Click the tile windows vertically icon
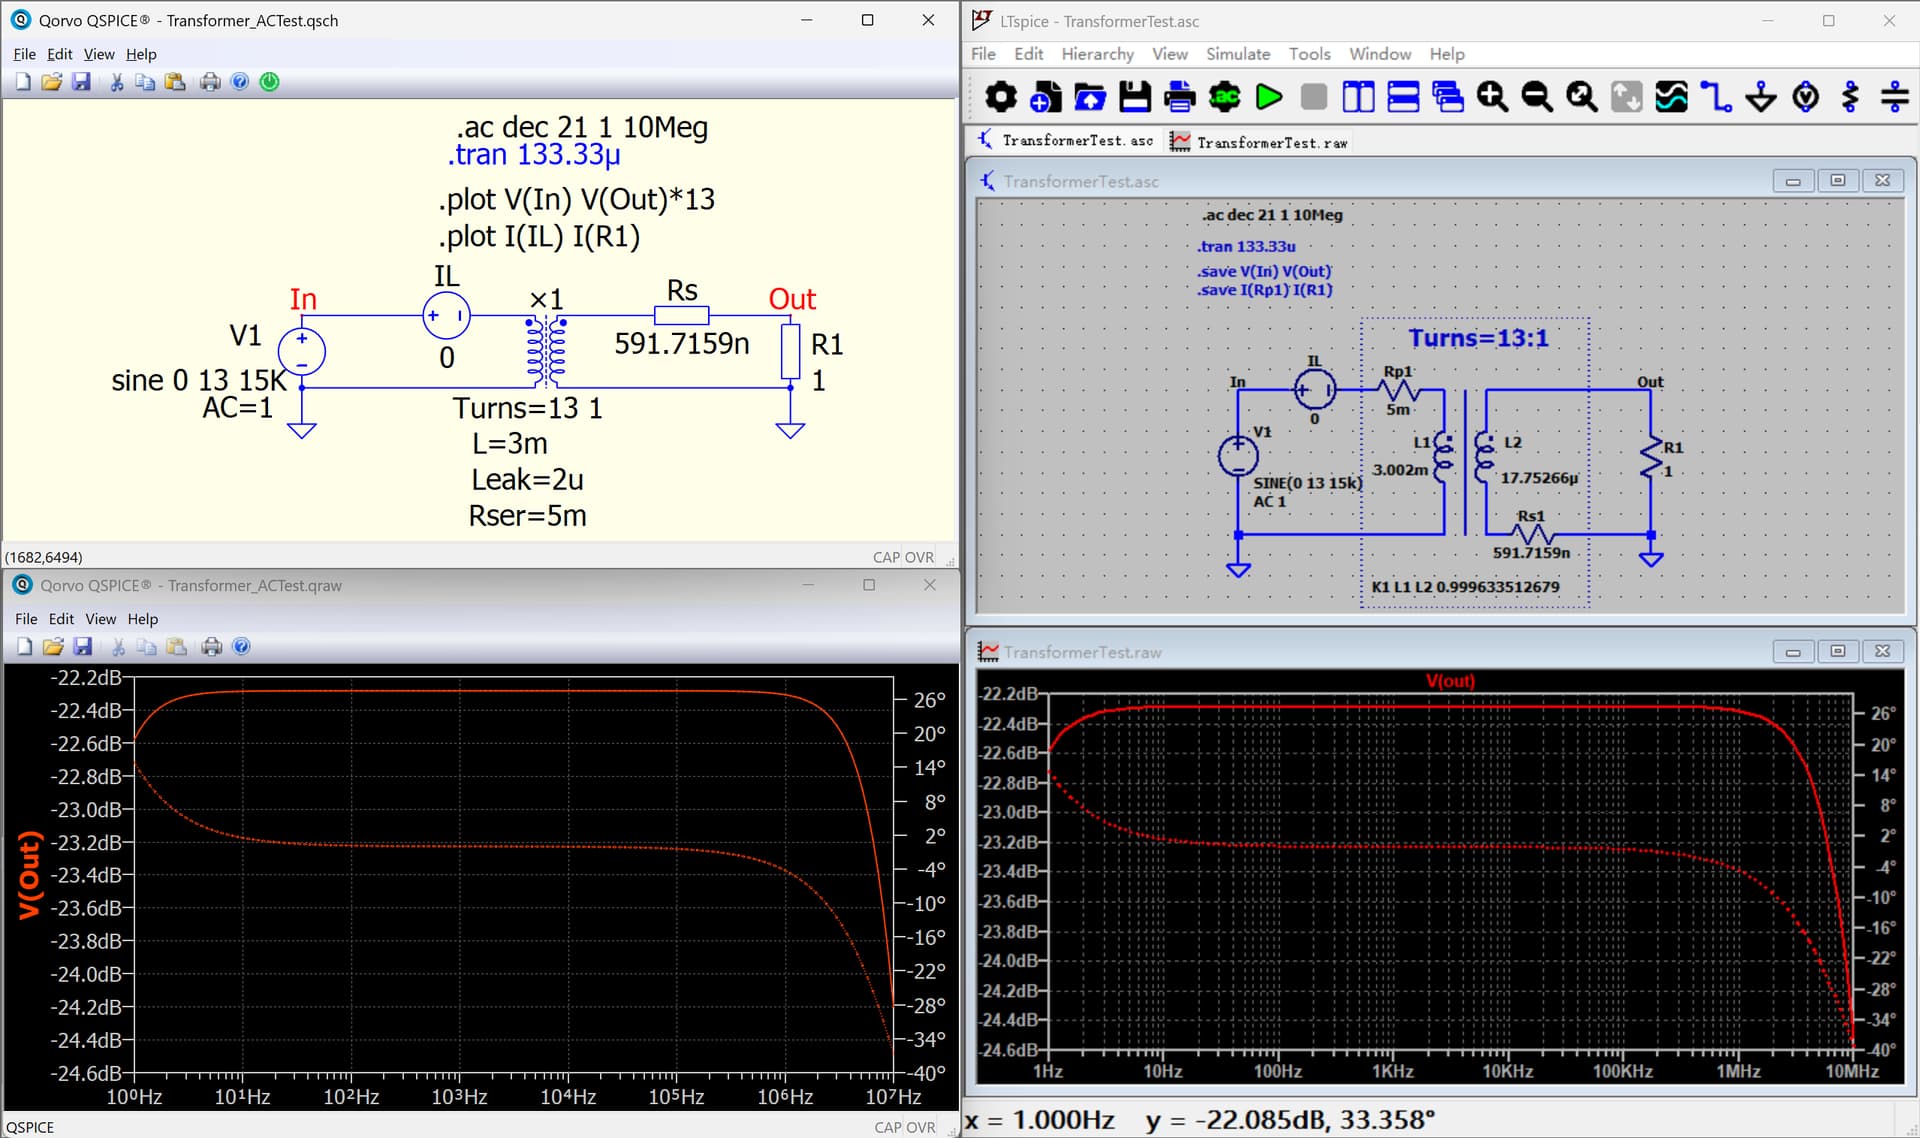The image size is (1920, 1138). pyautogui.click(x=1358, y=97)
